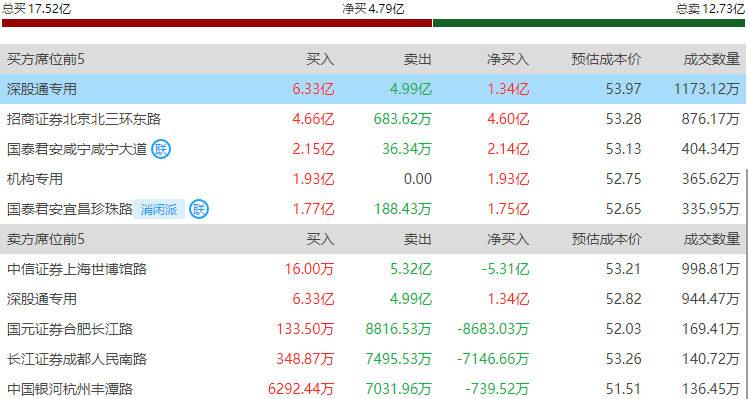
Task: Click the 成交数量 column header in seller table
Action: tap(711, 239)
